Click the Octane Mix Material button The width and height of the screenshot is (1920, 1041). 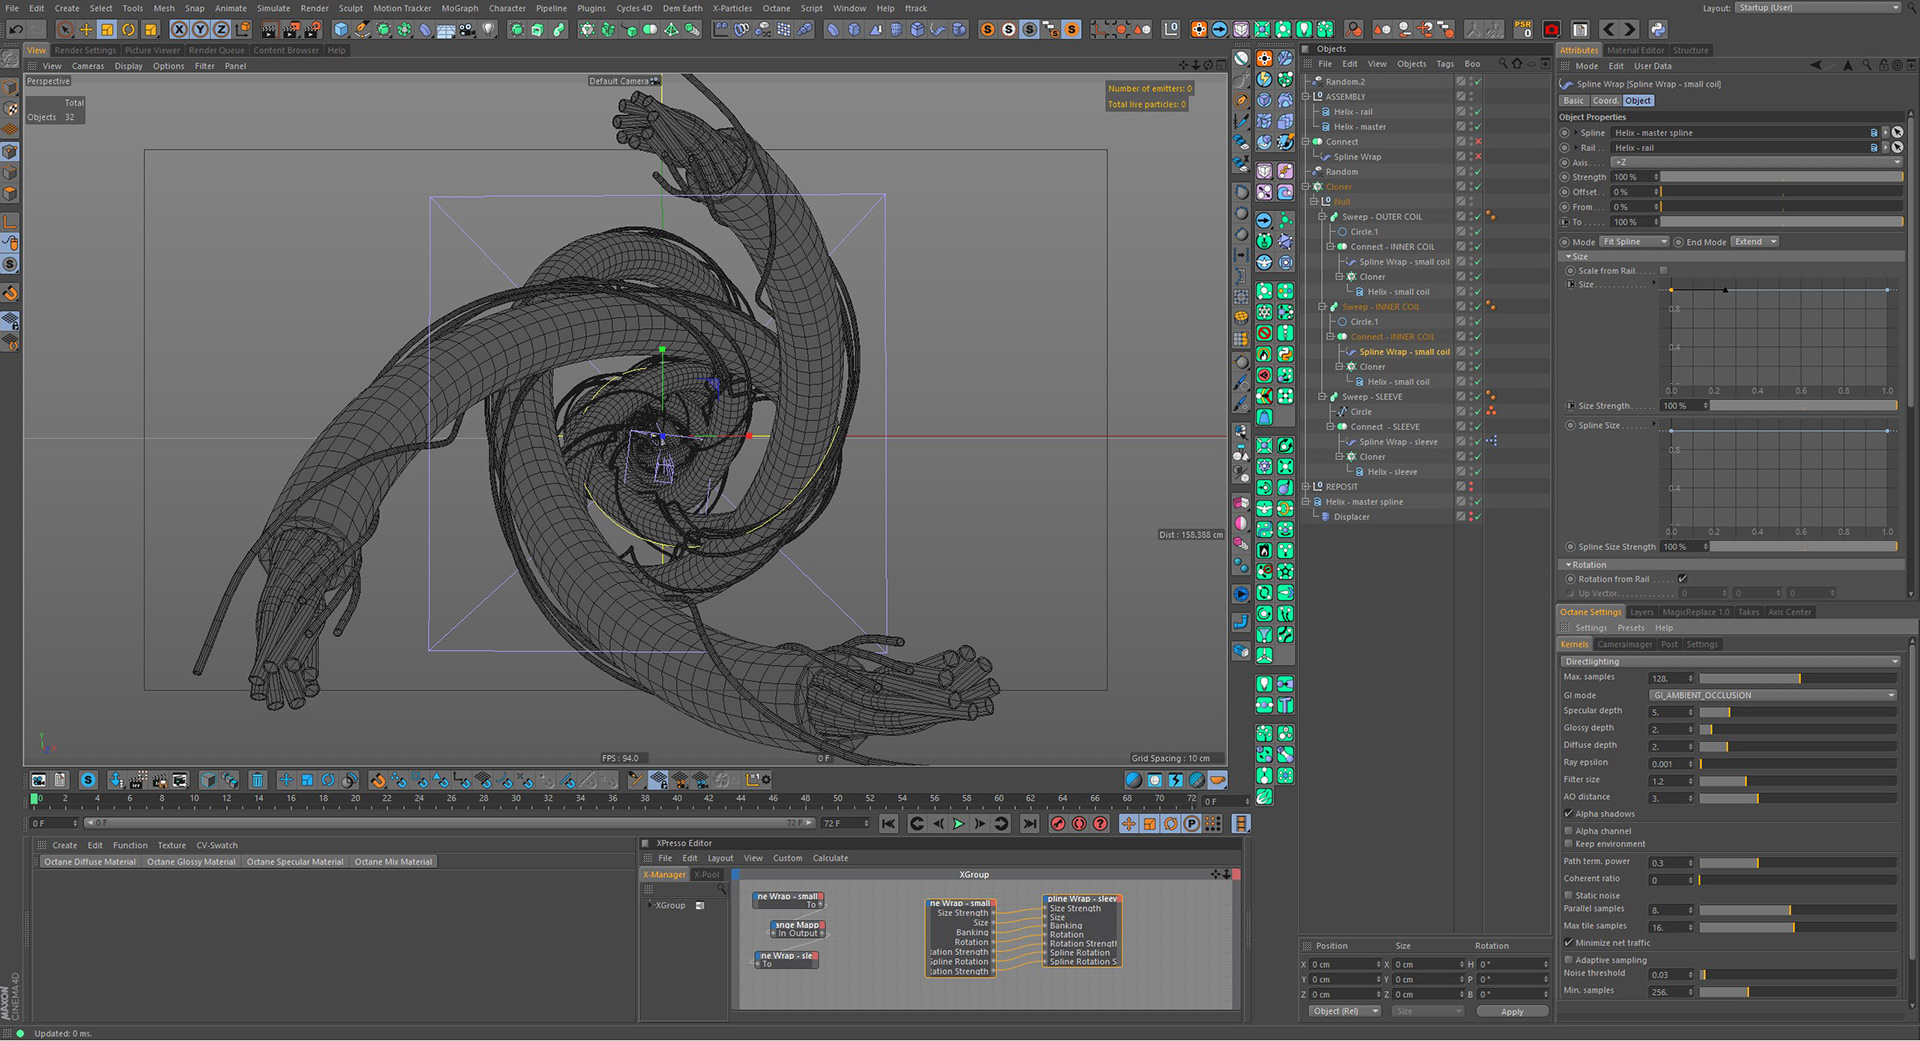[x=393, y=862]
